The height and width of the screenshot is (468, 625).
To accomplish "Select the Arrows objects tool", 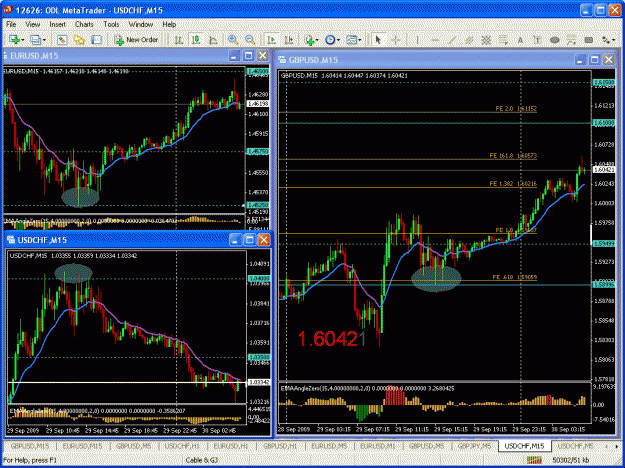I will pos(606,39).
